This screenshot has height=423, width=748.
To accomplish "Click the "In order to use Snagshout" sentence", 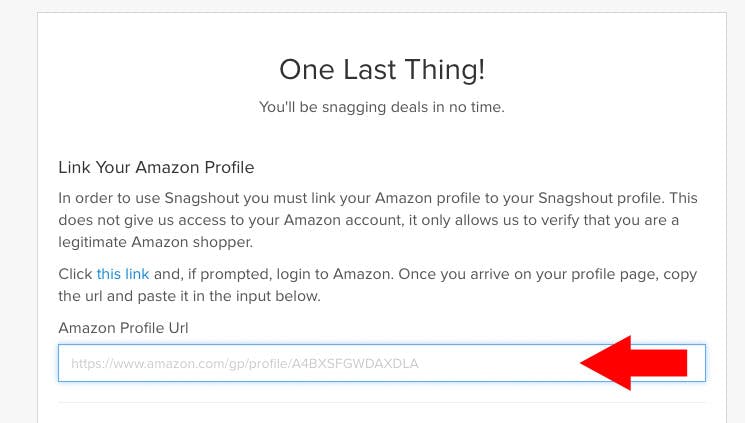I will tap(378, 198).
